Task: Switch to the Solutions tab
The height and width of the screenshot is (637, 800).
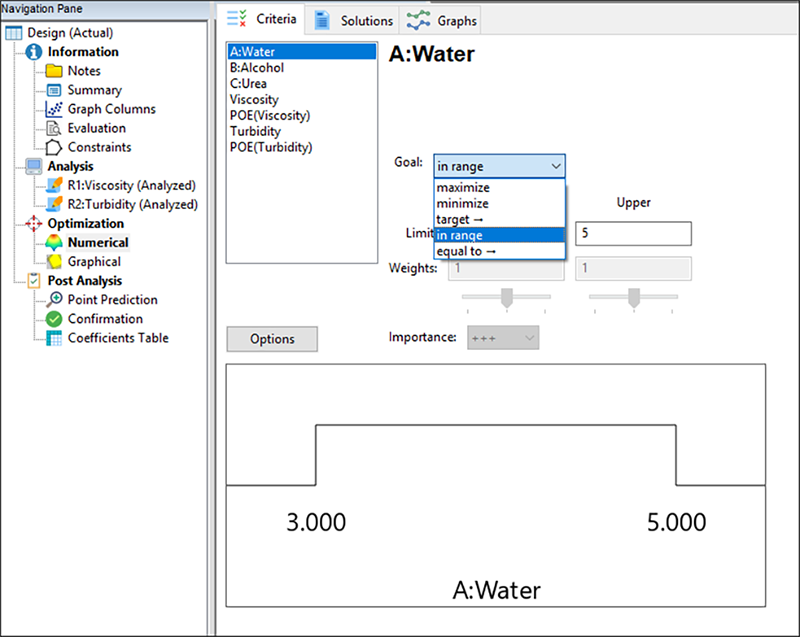Action: (354, 20)
